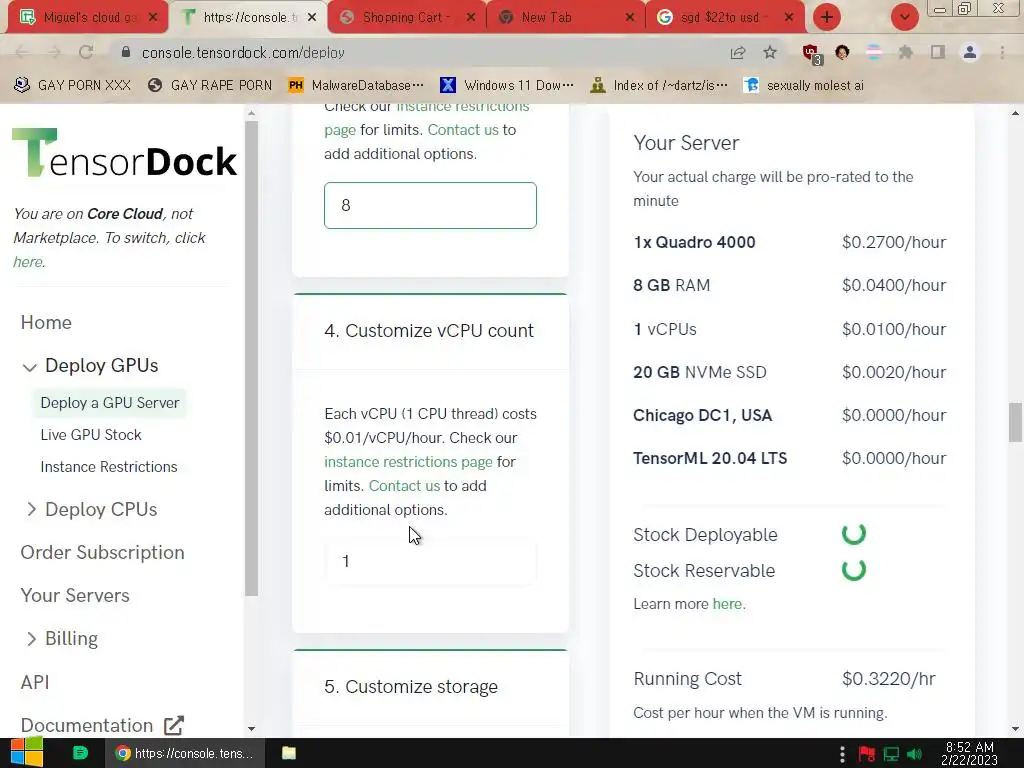Open API in the sidebar
Viewport: 1024px width, 768px height.
pos(35,682)
